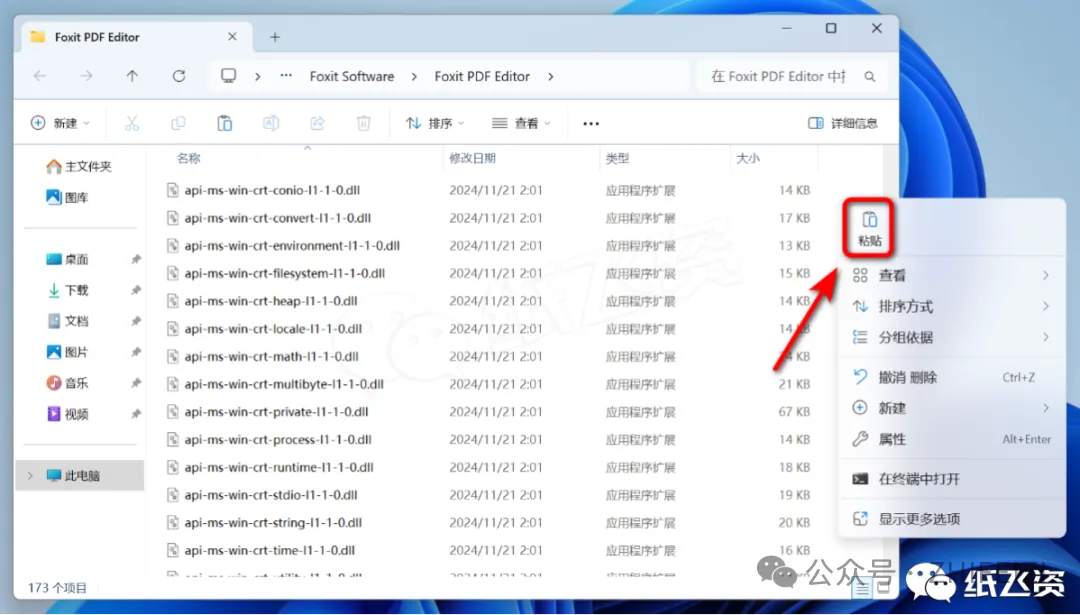Click the Delete trash icon in toolbar

(x=363, y=123)
